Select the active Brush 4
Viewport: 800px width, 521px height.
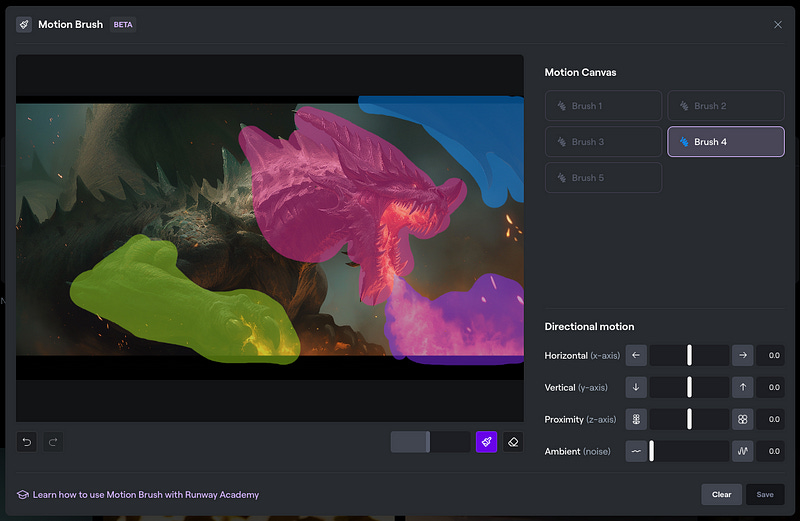pyautogui.click(x=726, y=142)
